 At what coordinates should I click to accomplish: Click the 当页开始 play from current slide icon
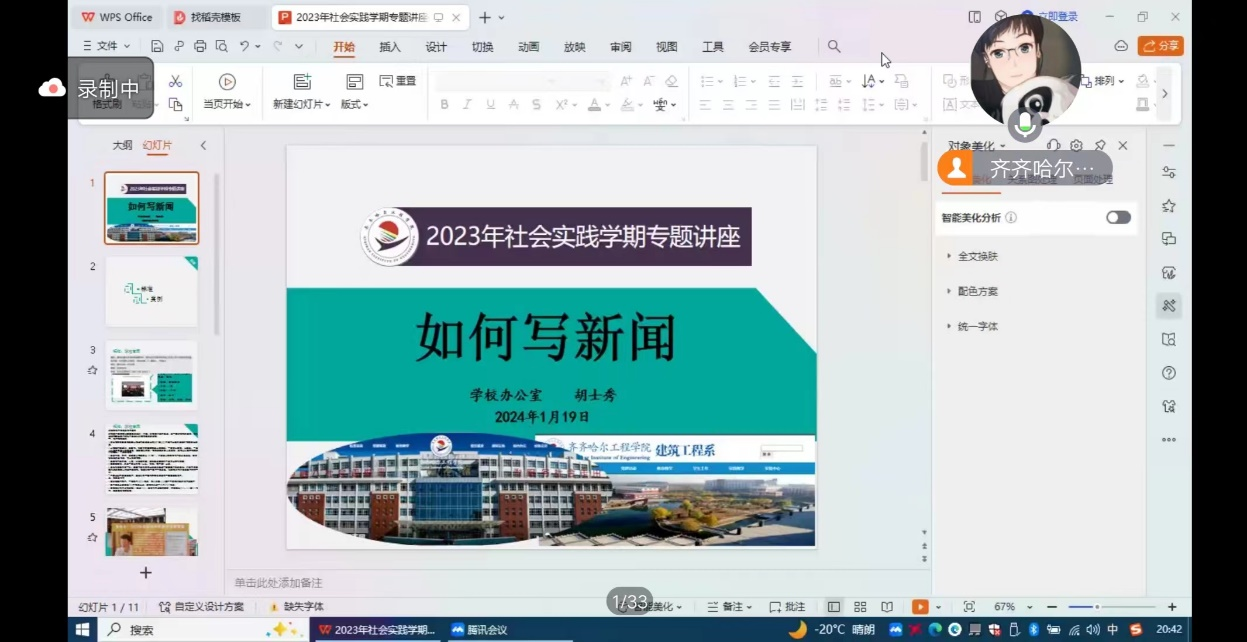pos(227,82)
